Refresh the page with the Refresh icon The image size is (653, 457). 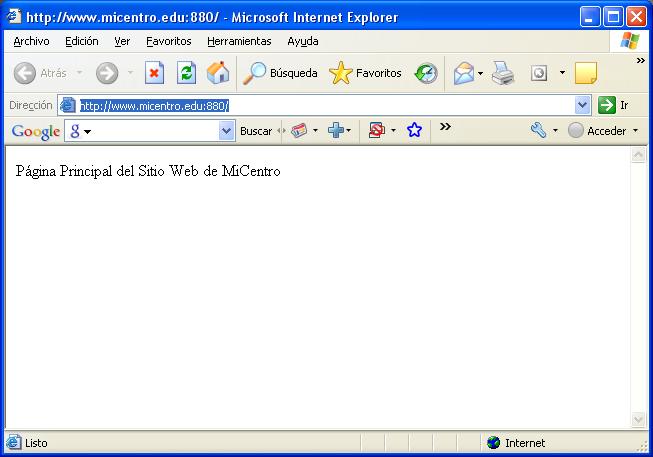coord(186,73)
